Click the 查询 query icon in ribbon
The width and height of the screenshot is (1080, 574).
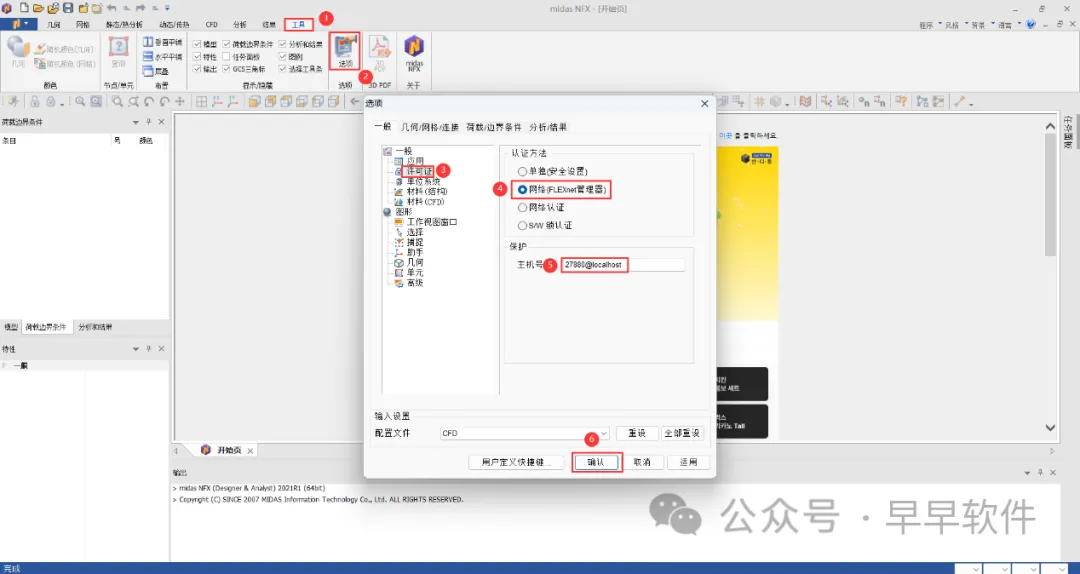coord(119,51)
